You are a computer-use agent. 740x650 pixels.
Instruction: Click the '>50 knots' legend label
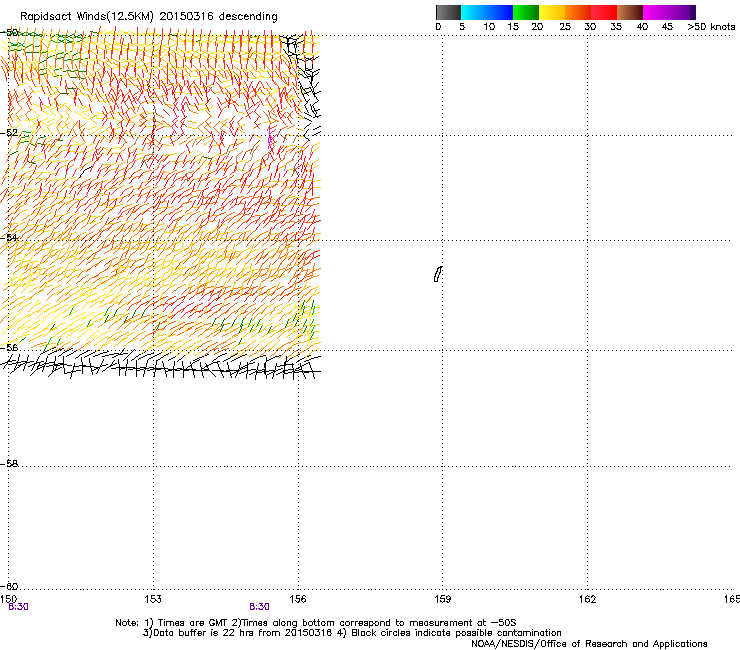pyautogui.click(x=711, y=27)
